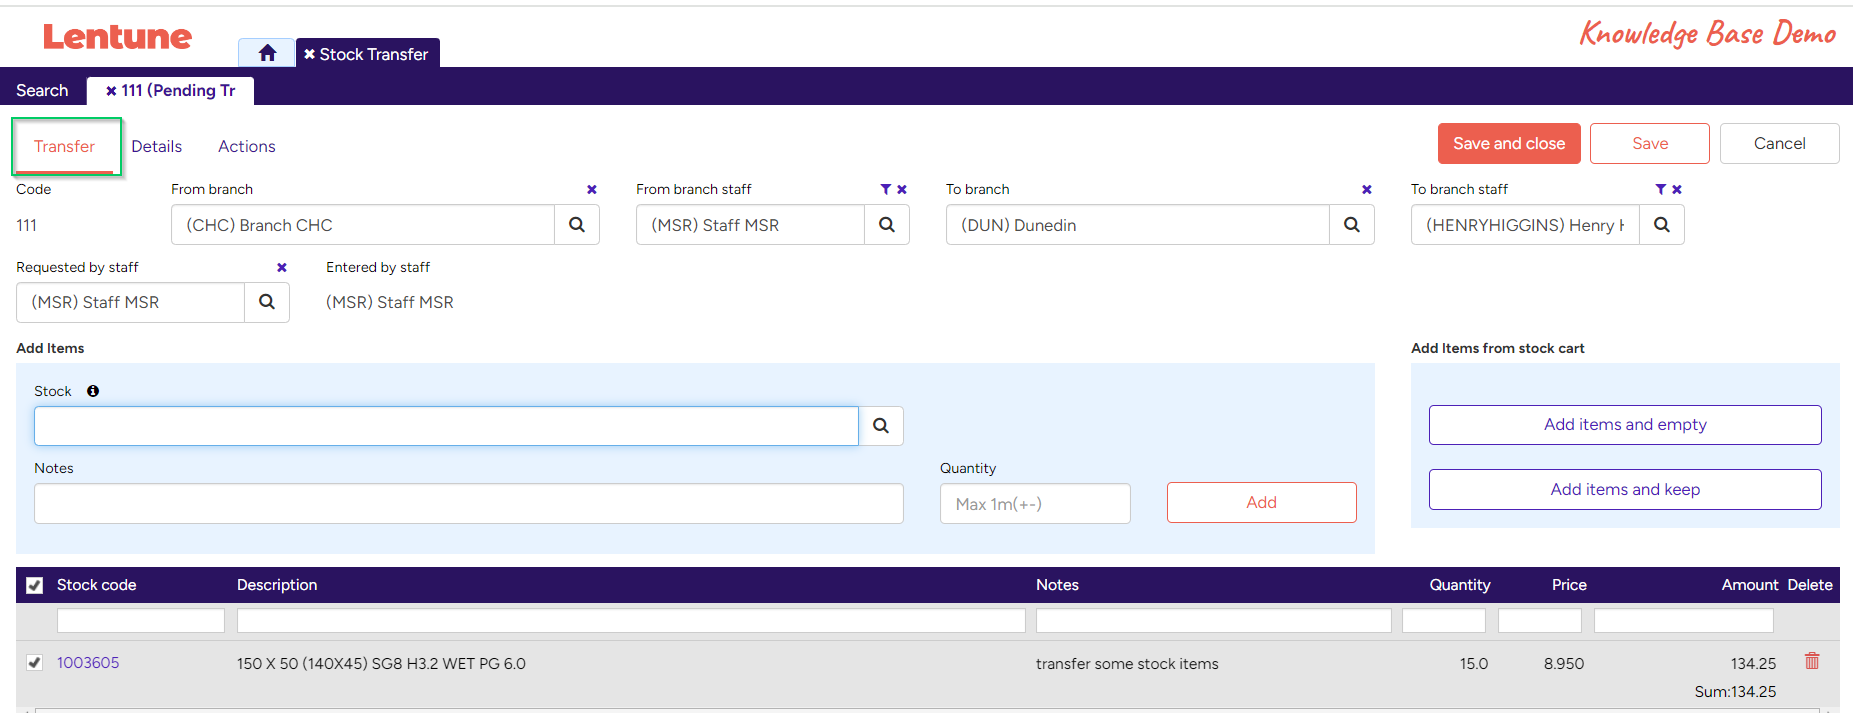Click the From branch text field
The height and width of the screenshot is (713, 1853).
(363, 225)
